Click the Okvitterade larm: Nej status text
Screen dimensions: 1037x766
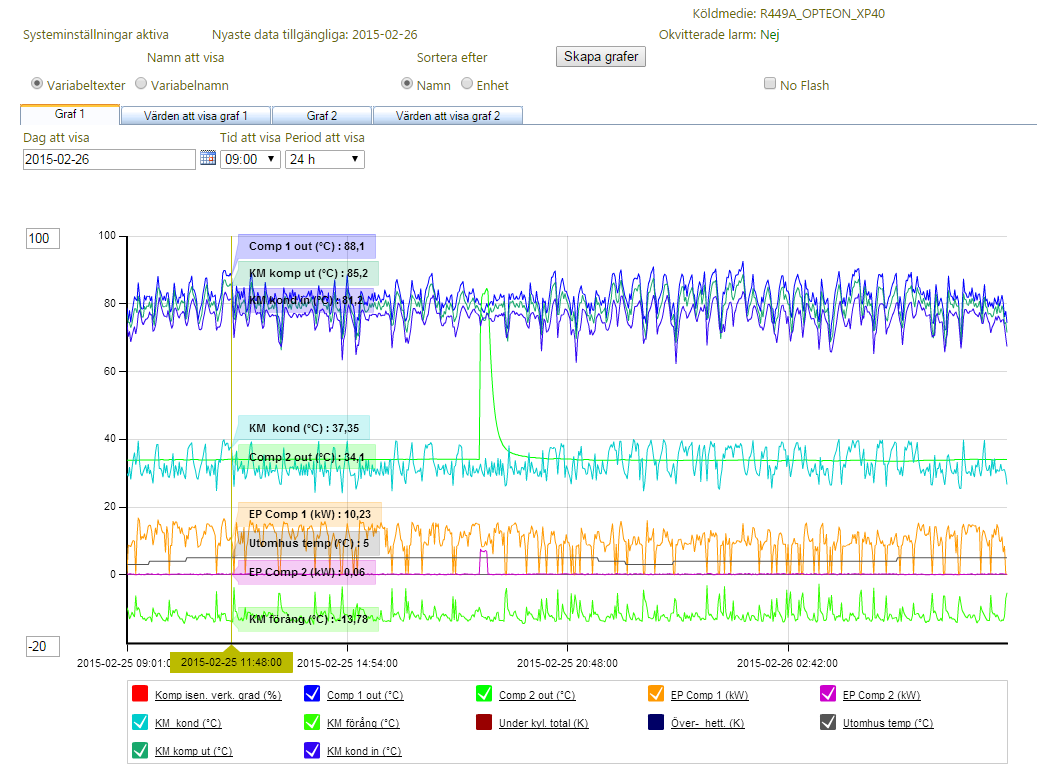pos(719,34)
